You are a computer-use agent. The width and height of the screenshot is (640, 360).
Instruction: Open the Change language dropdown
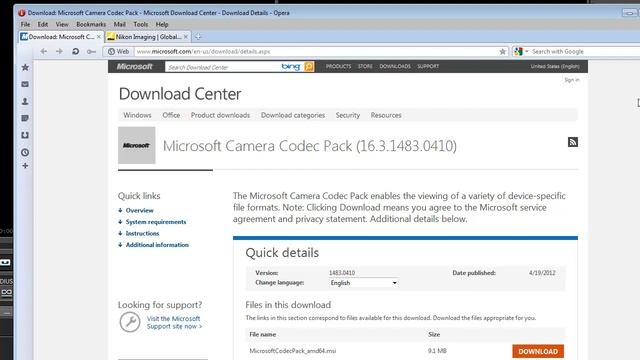[363, 283]
